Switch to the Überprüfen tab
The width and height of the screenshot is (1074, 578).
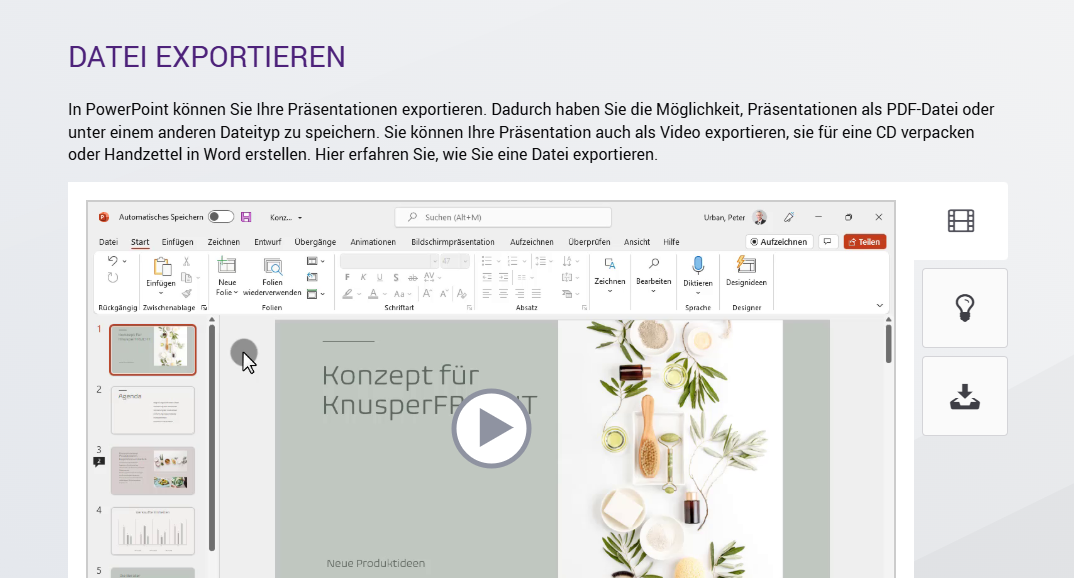pyautogui.click(x=589, y=242)
